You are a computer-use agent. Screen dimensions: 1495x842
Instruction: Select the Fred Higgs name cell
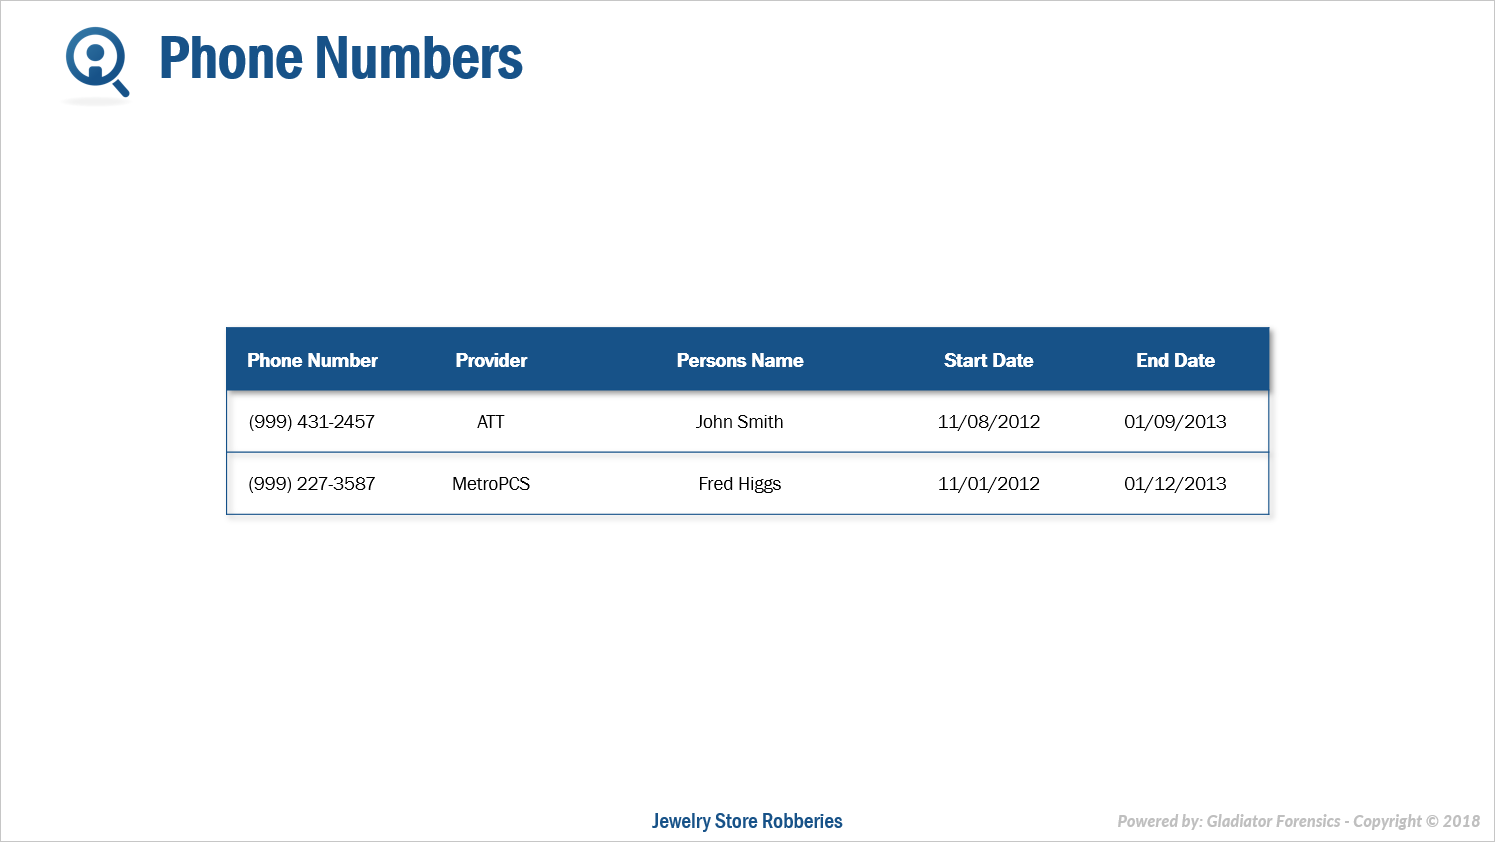click(x=739, y=484)
